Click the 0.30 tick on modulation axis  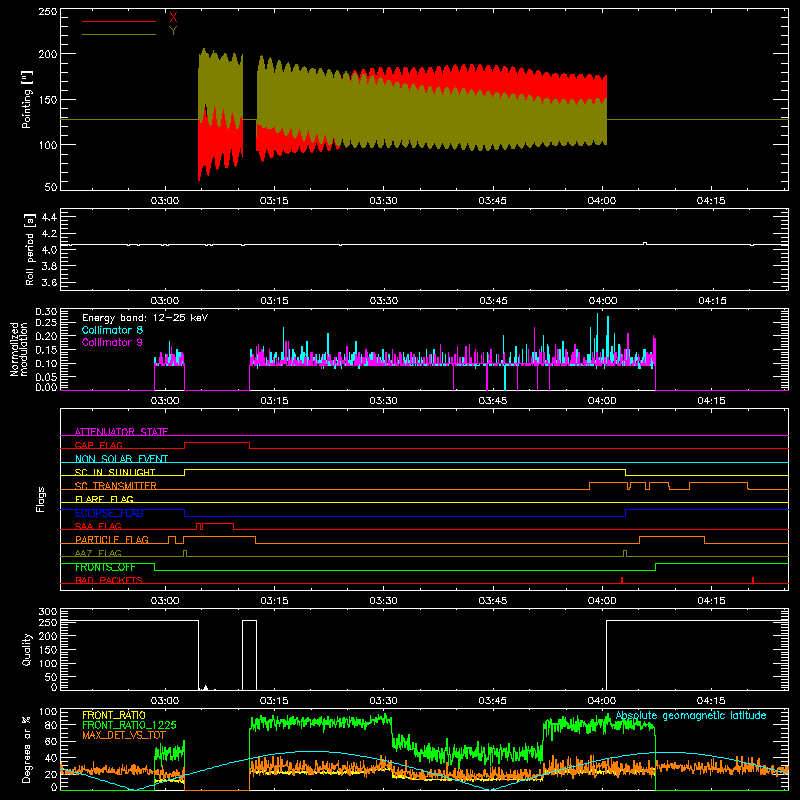tap(46, 312)
